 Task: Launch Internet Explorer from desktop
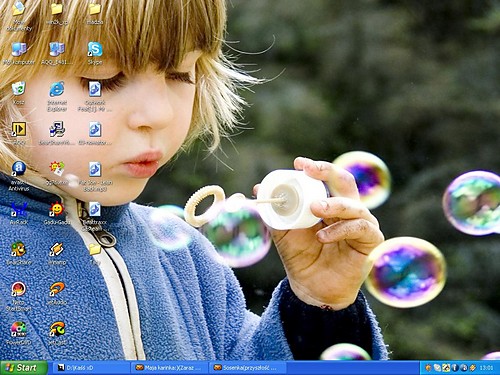[57, 89]
